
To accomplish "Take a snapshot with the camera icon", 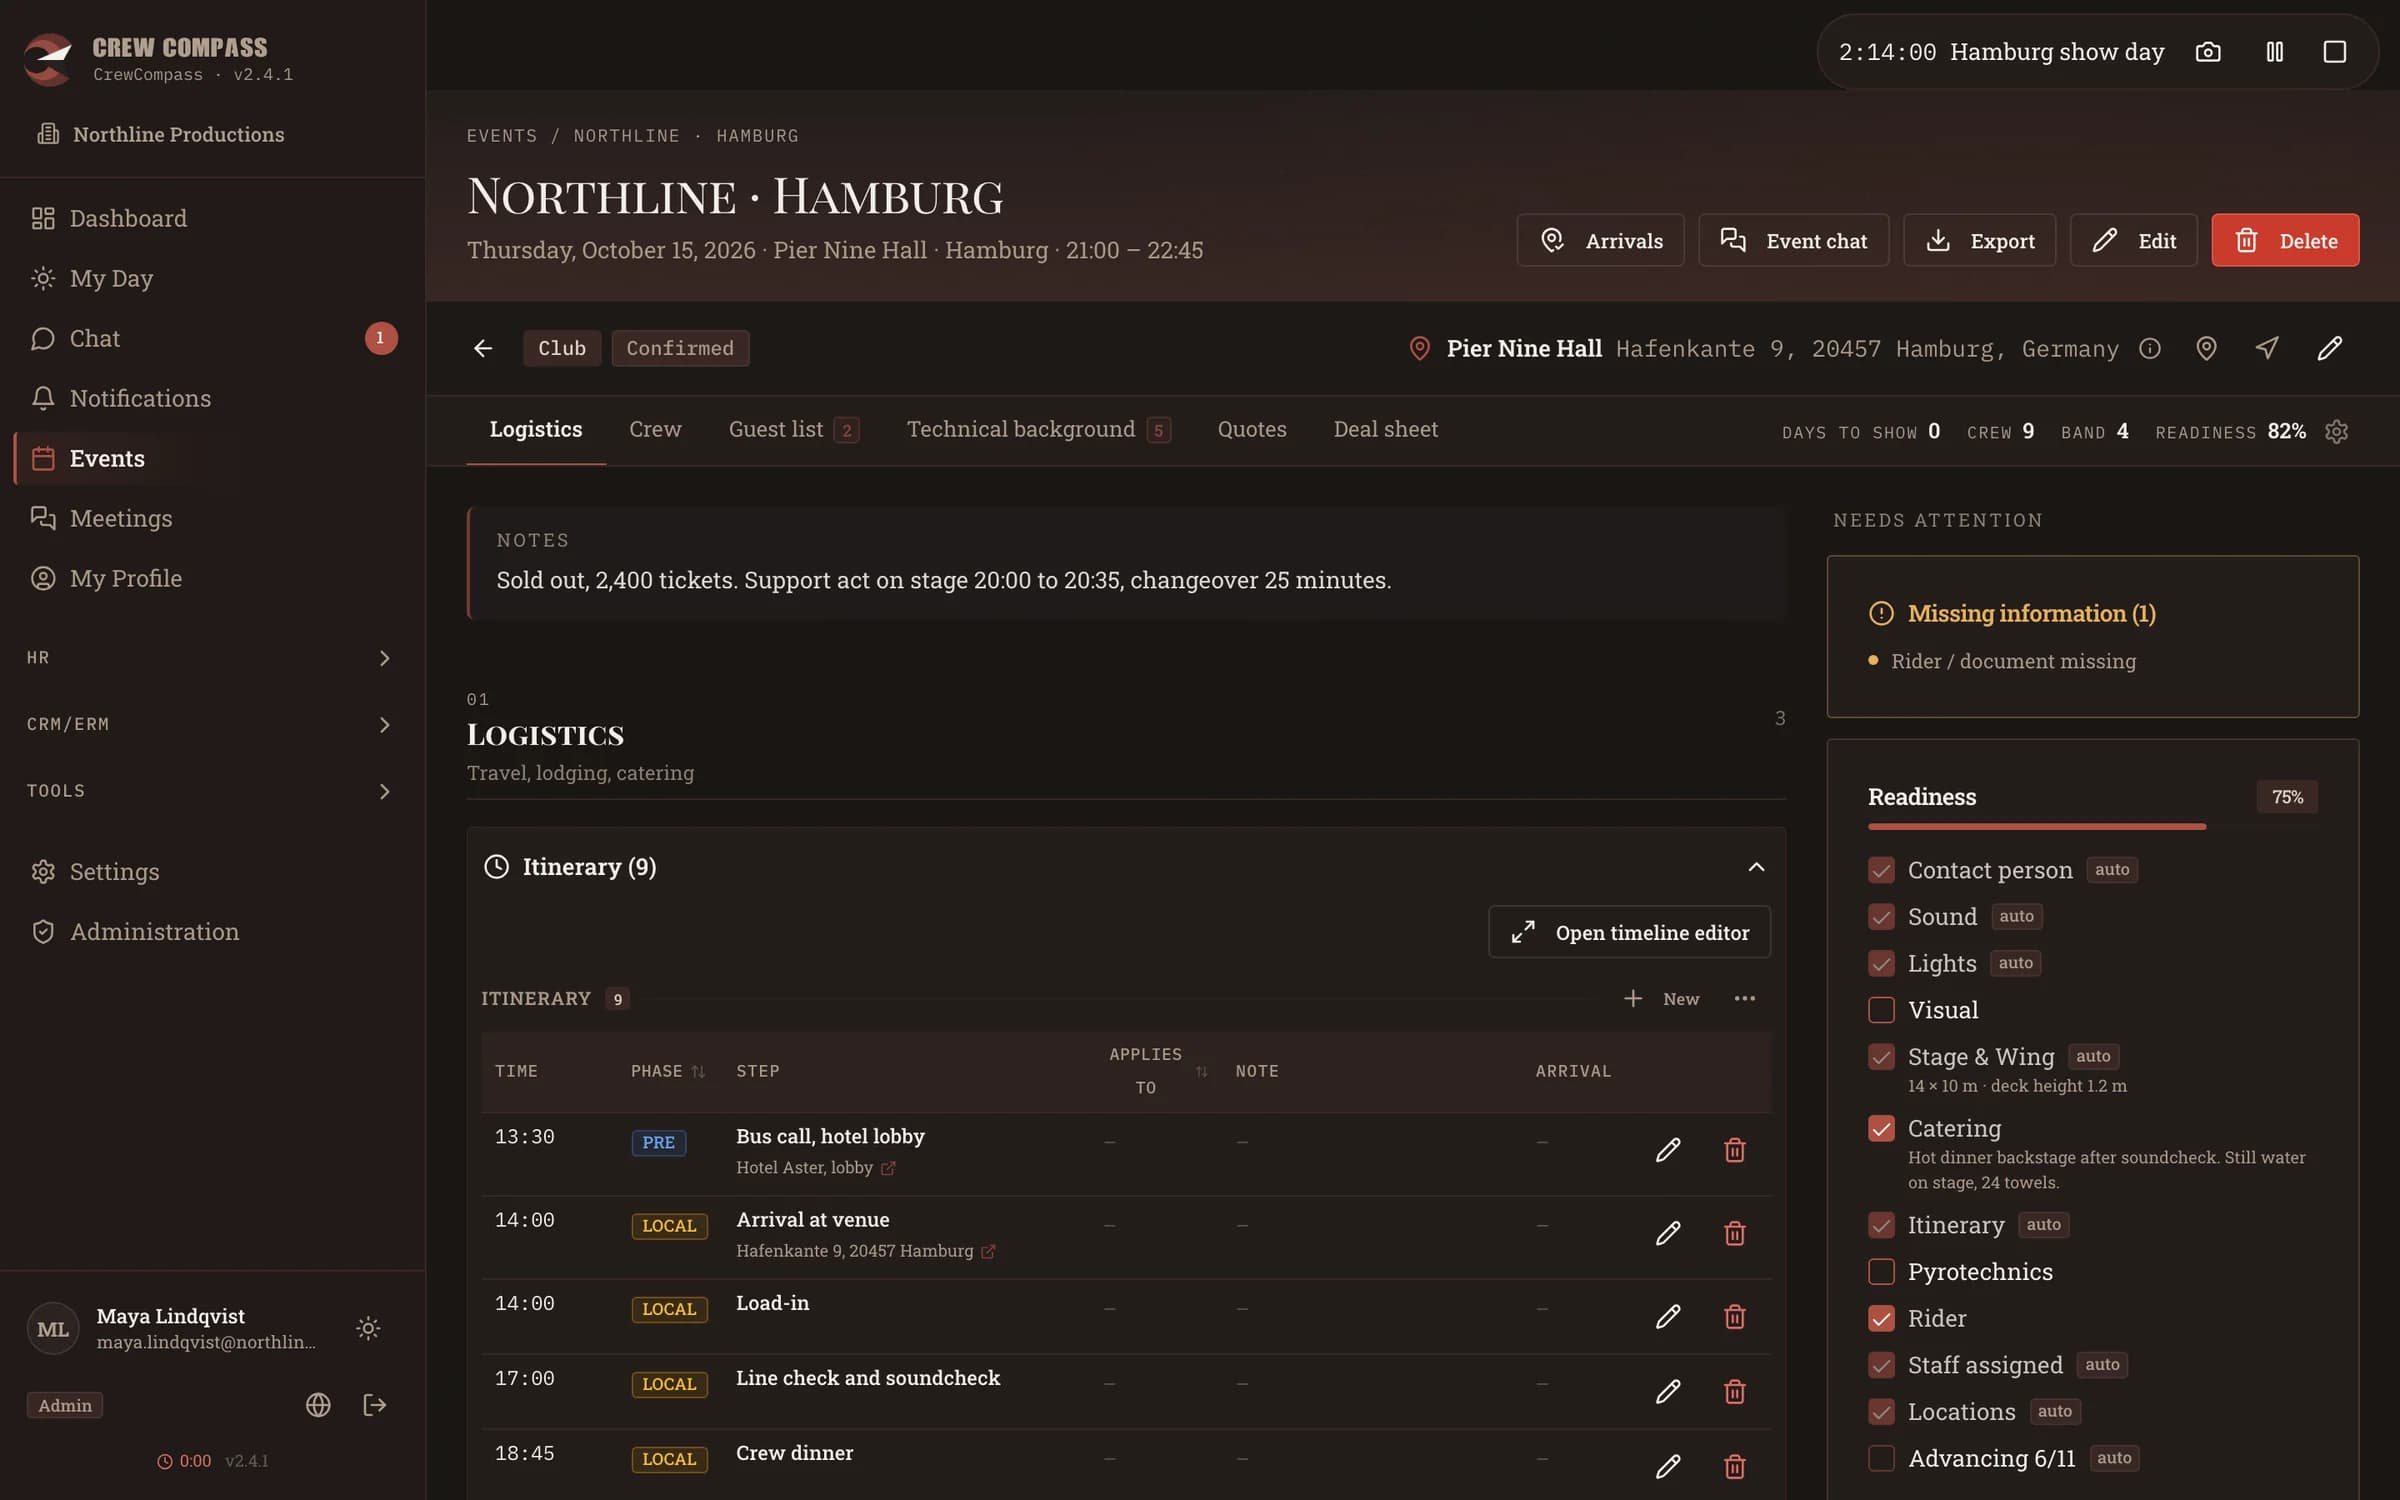I will click(x=2208, y=52).
